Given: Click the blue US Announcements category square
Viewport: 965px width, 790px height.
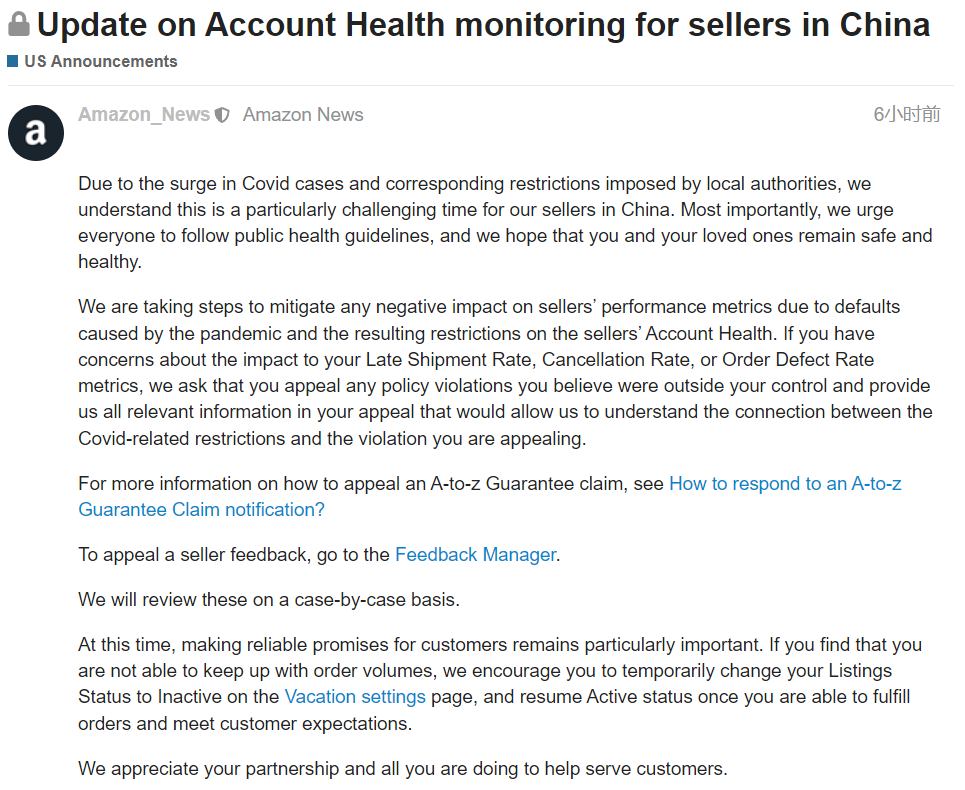Looking at the screenshot, I should [x=13, y=61].
